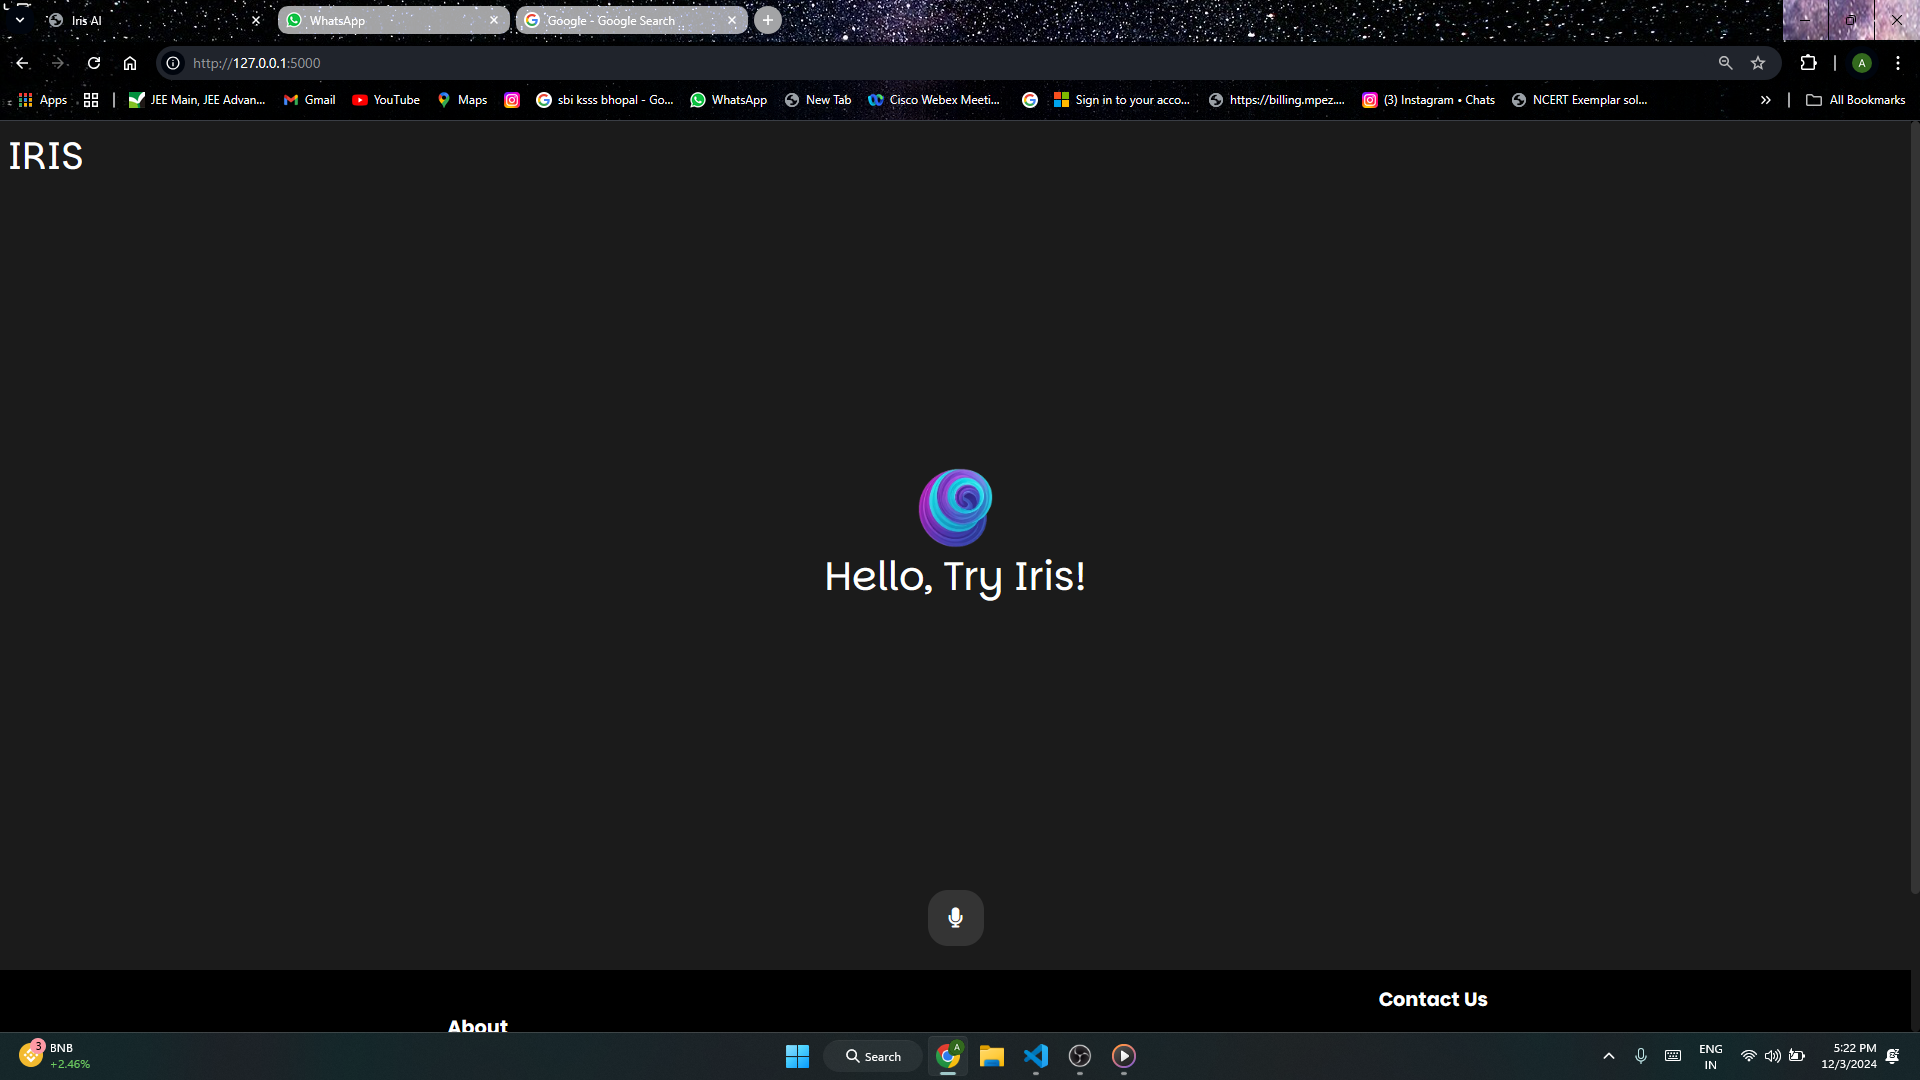Reload the current page
Image resolution: width=1920 pixels, height=1080 pixels.
pos(94,63)
